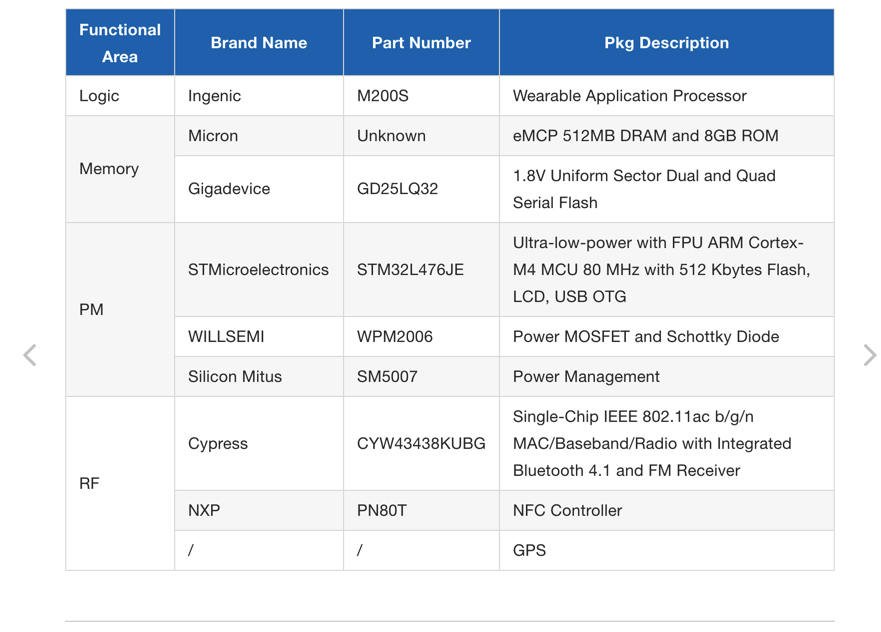Select the CYW43438KUBG part number
Viewport: 881px width, 632px height.
click(421, 444)
